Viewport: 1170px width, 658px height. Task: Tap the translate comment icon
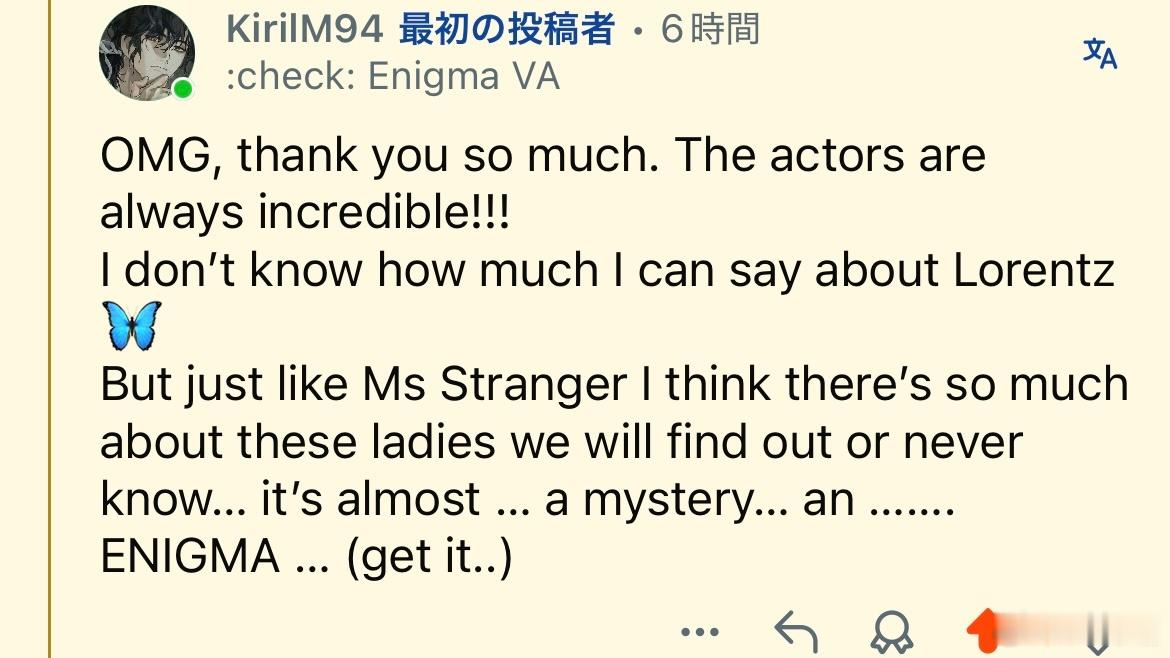pos(1100,54)
